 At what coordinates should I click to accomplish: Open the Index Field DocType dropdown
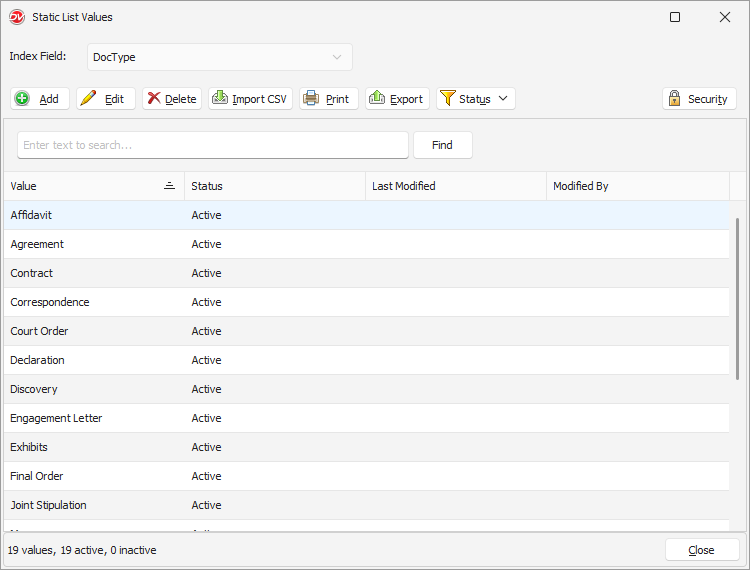pyautogui.click(x=220, y=57)
